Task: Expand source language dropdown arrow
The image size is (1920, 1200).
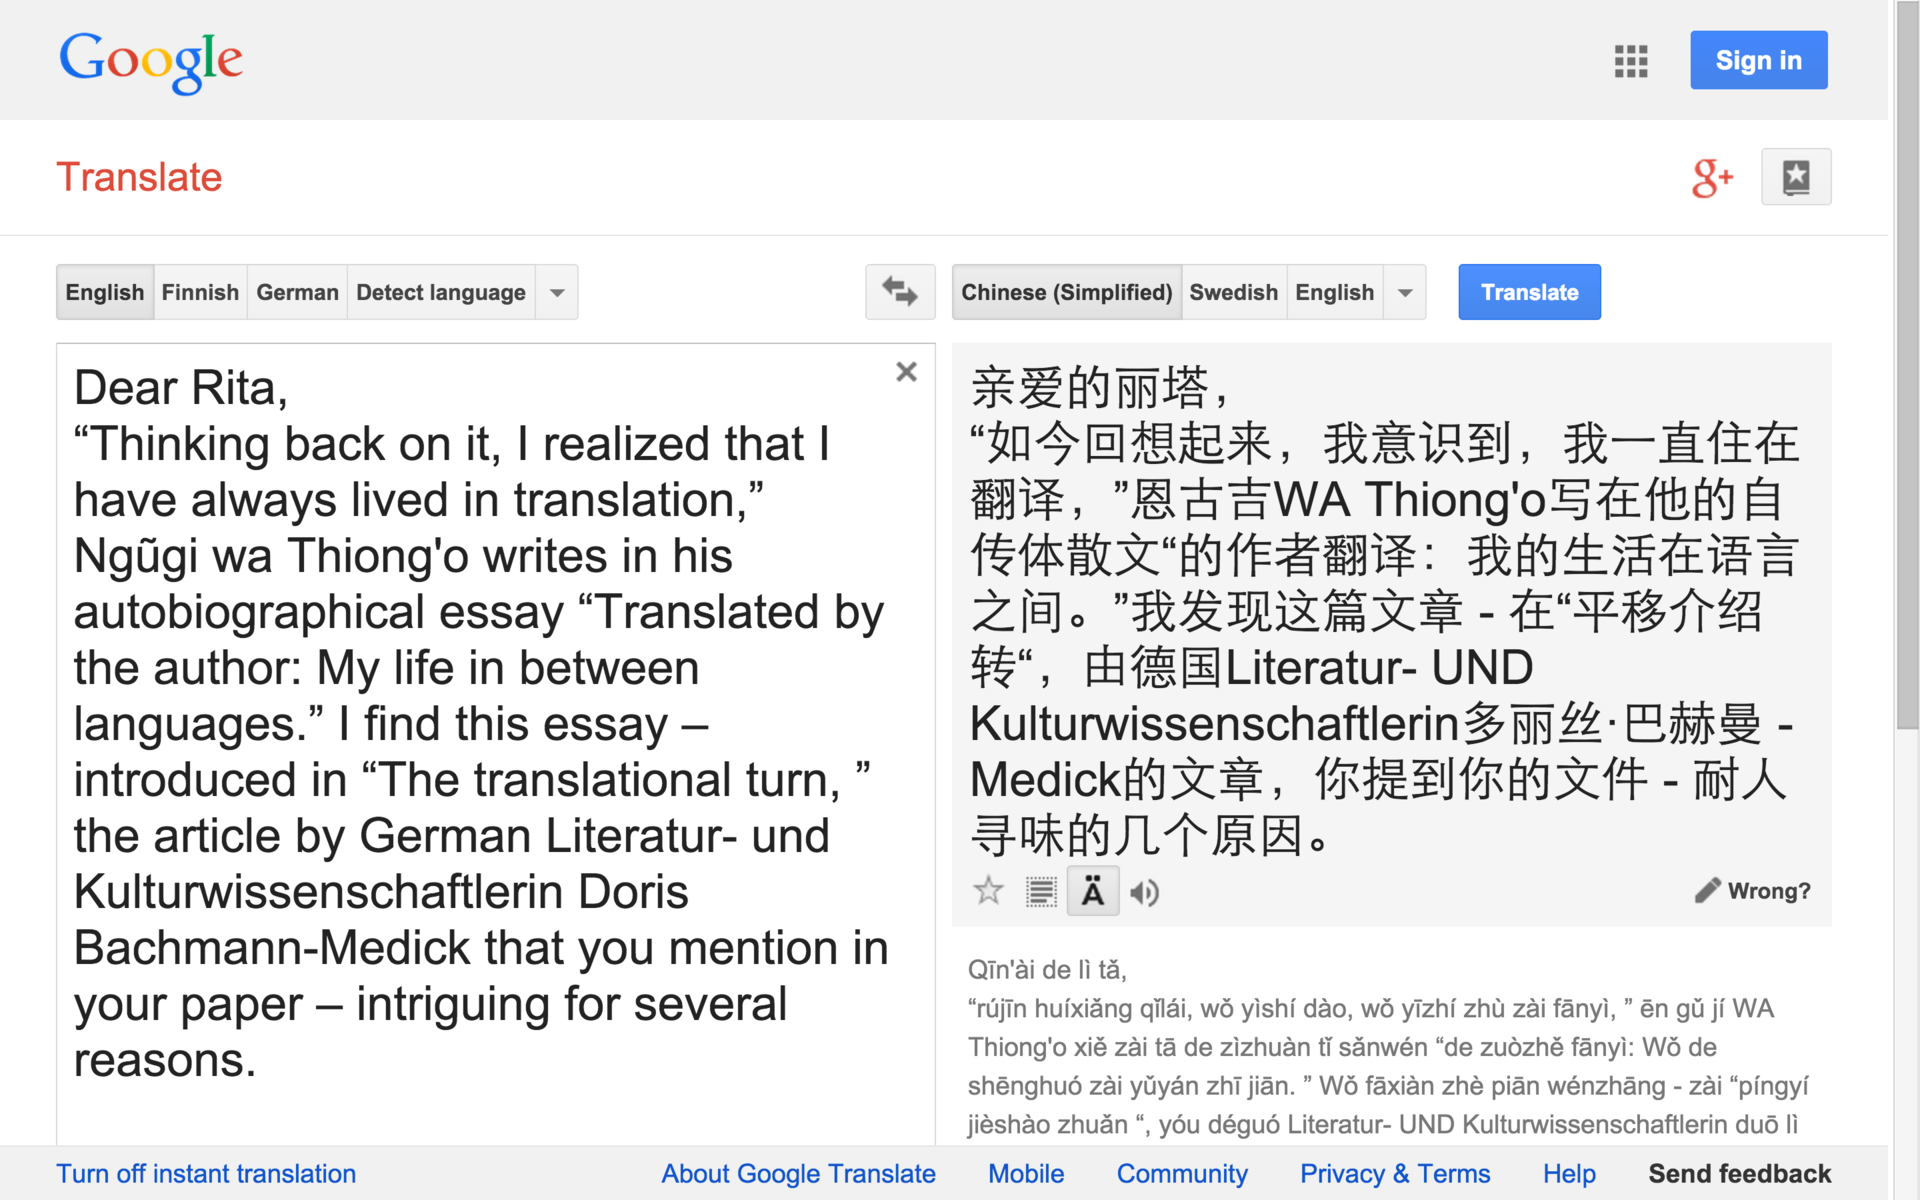Action: click(557, 293)
